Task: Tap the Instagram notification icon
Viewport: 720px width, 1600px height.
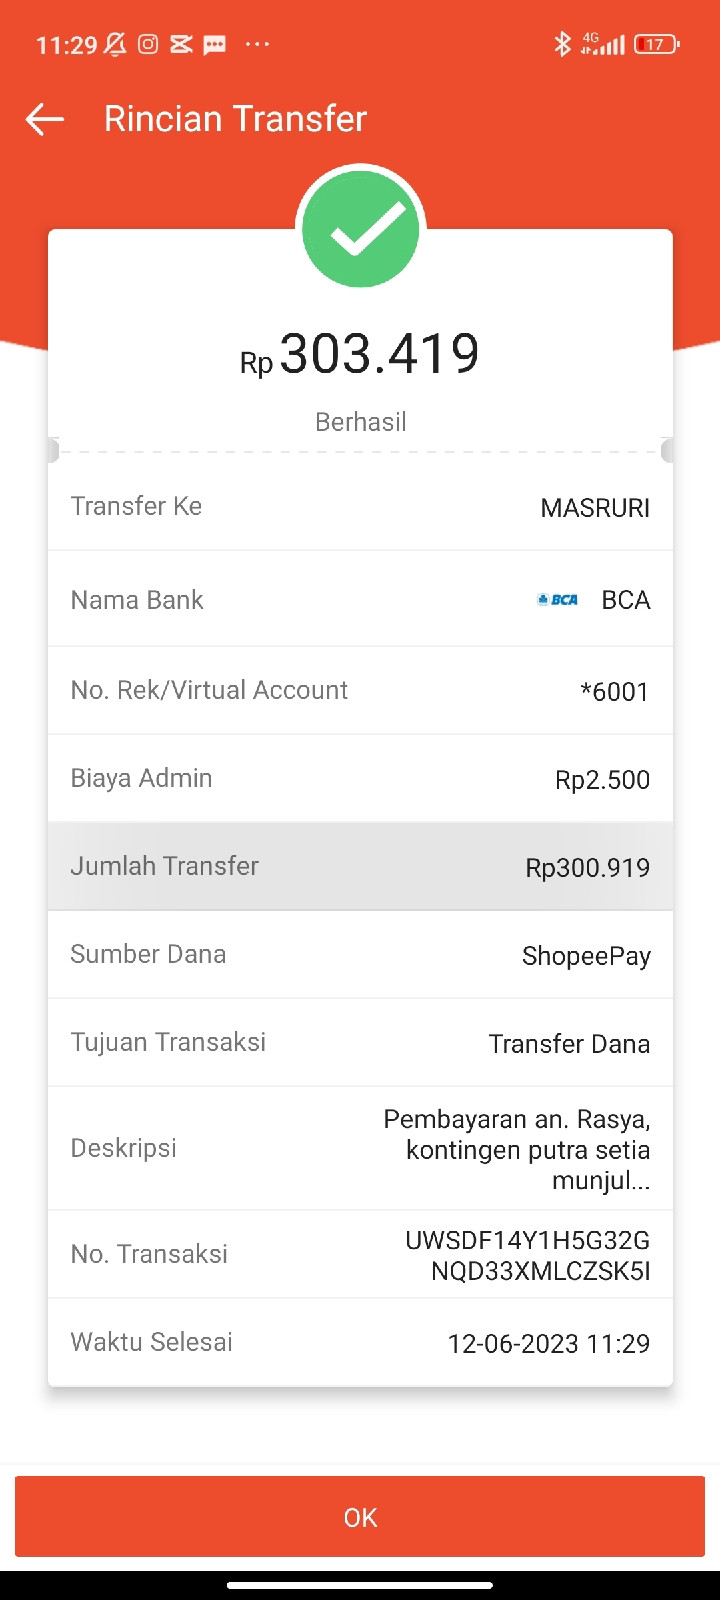Action: pyautogui.click(x=148, y=44)
